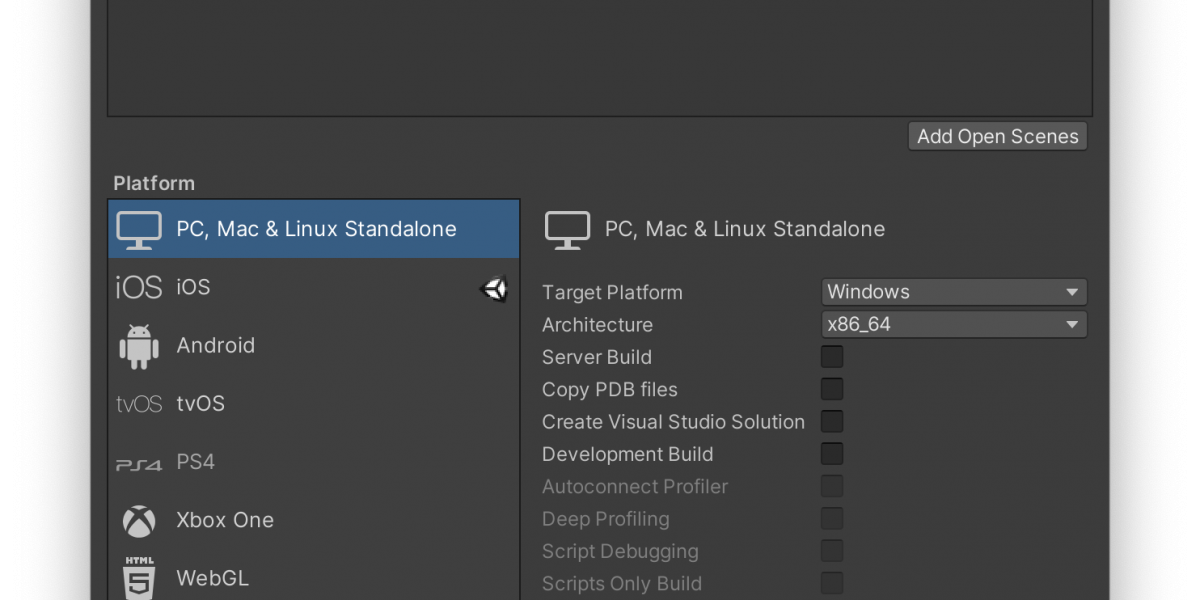1200x600 pixels.
Task: Pick the WebGL platform label
Action: (213, 578)
